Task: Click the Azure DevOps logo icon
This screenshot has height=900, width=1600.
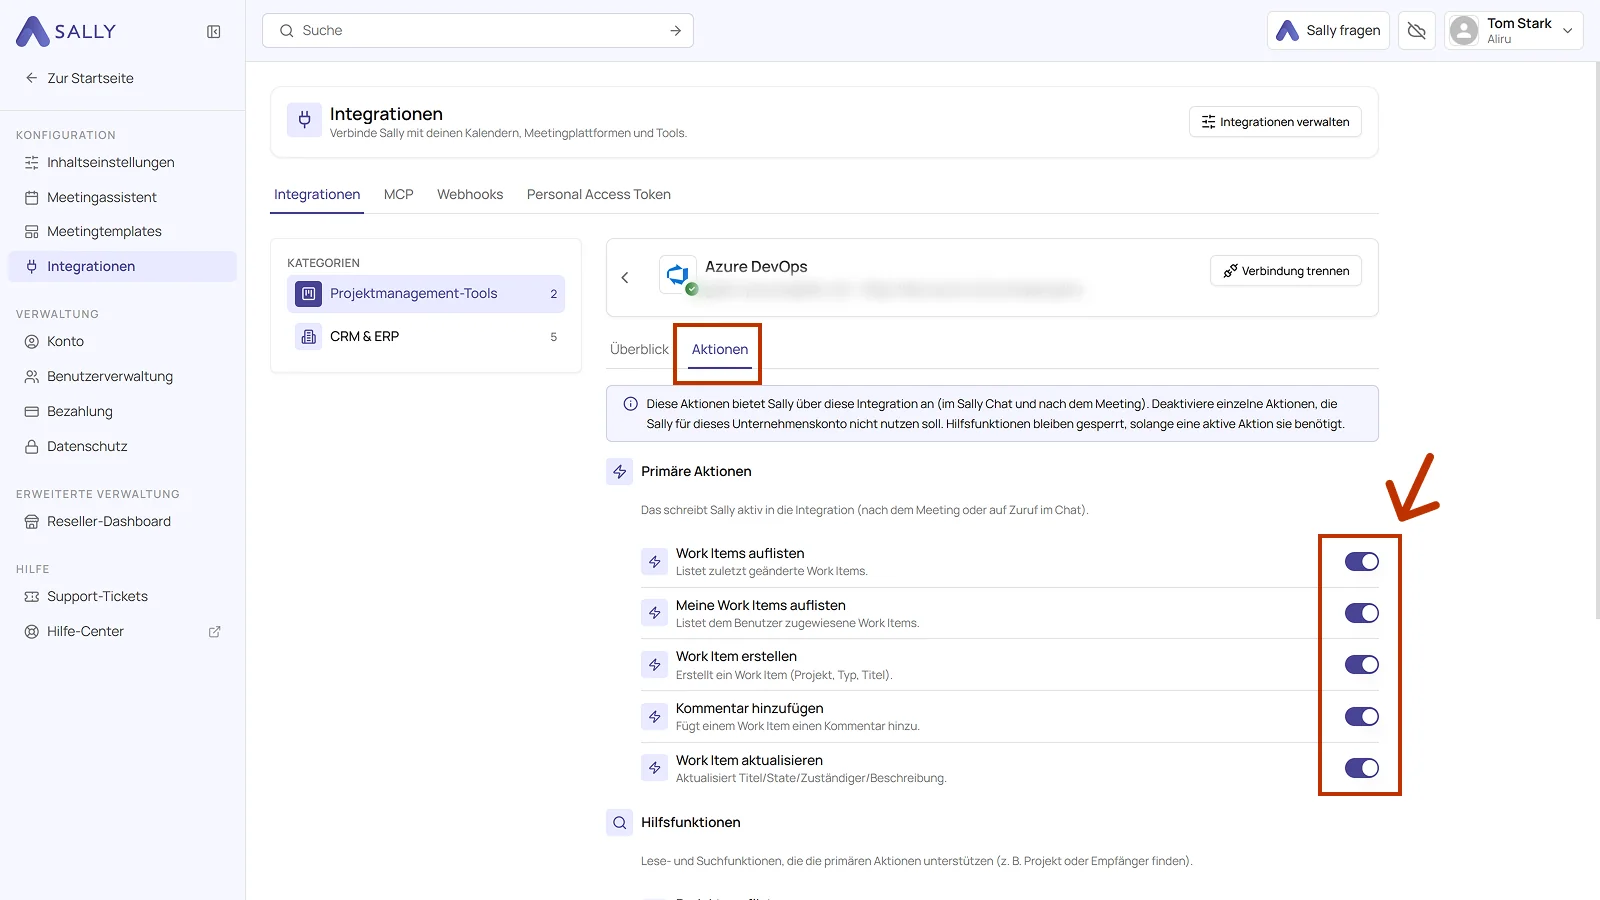Action: click(x=678, y=274)
